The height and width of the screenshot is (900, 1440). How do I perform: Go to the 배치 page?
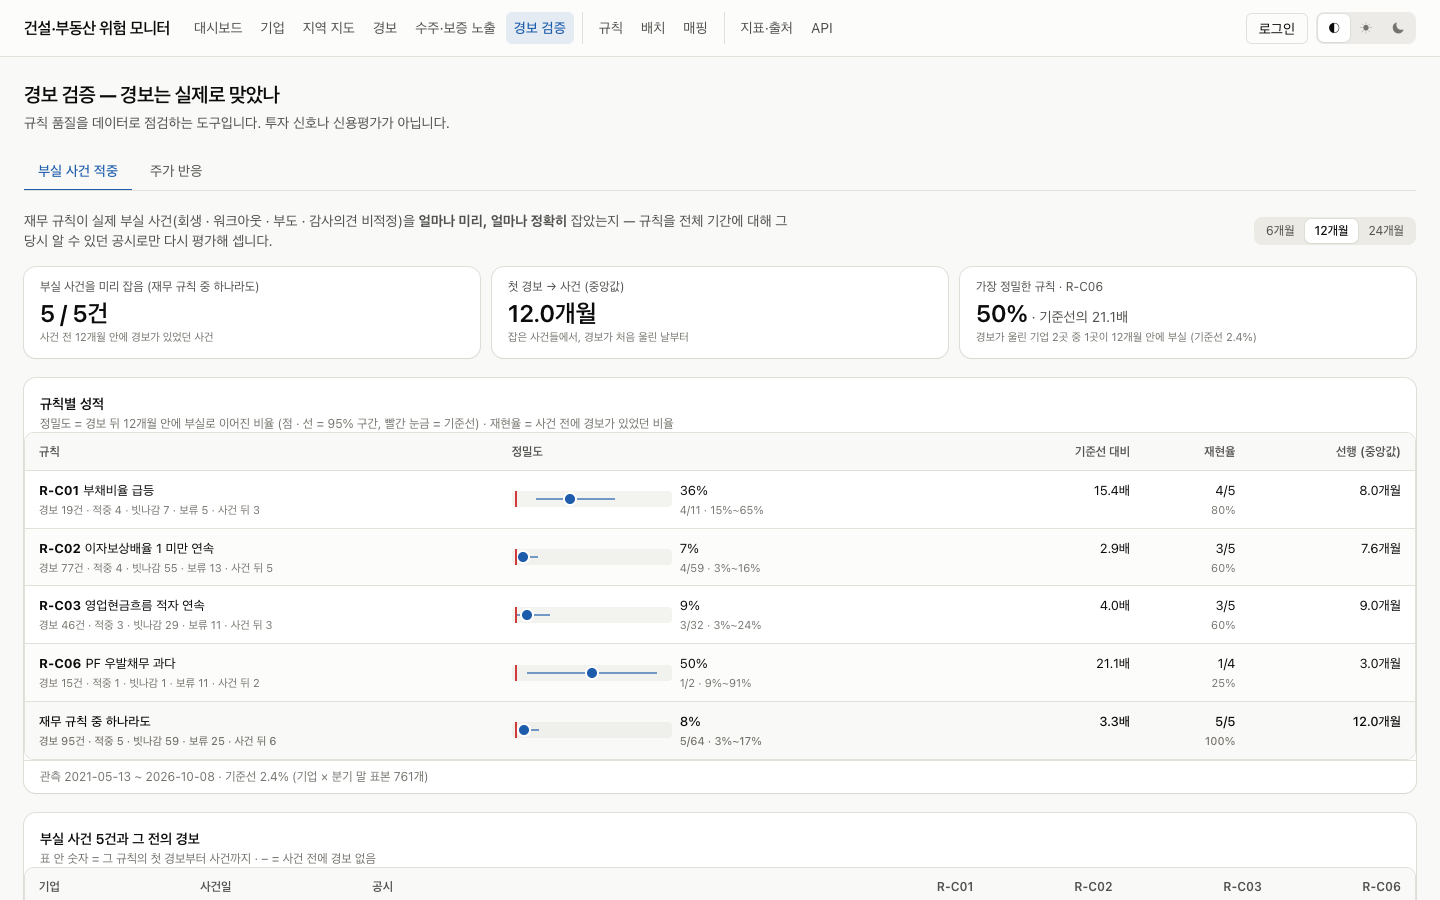[x=653, y=28]
